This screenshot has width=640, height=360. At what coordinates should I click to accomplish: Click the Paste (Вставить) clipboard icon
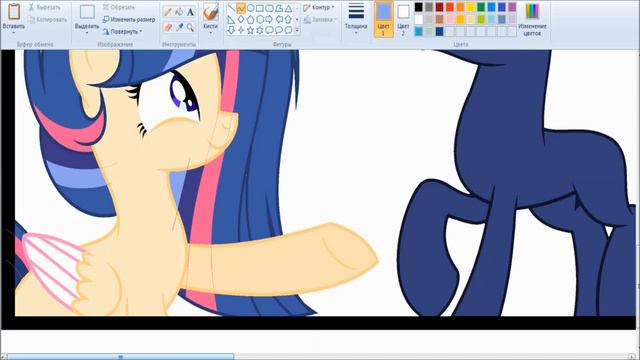click(14, 11)
